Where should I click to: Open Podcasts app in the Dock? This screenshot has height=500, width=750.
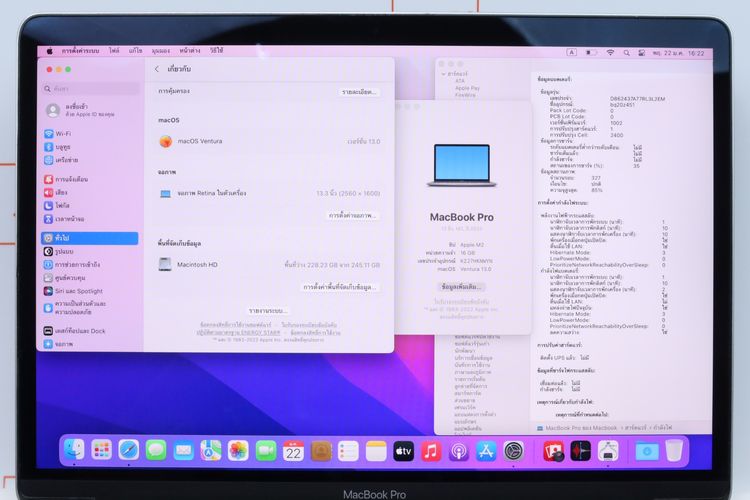[458, 450]
